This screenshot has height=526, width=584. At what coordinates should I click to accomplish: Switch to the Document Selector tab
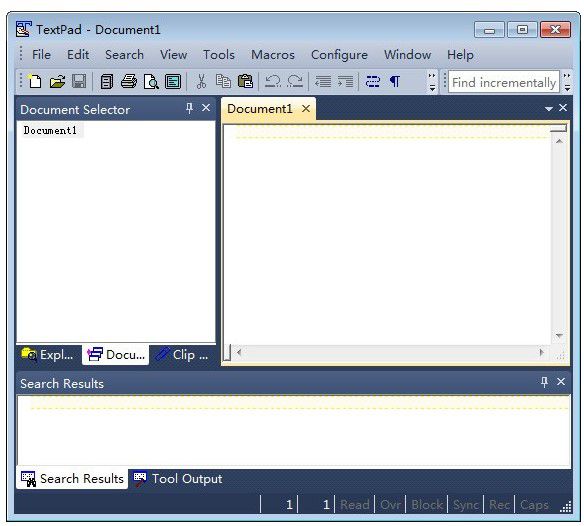click(x=115, y=355)
